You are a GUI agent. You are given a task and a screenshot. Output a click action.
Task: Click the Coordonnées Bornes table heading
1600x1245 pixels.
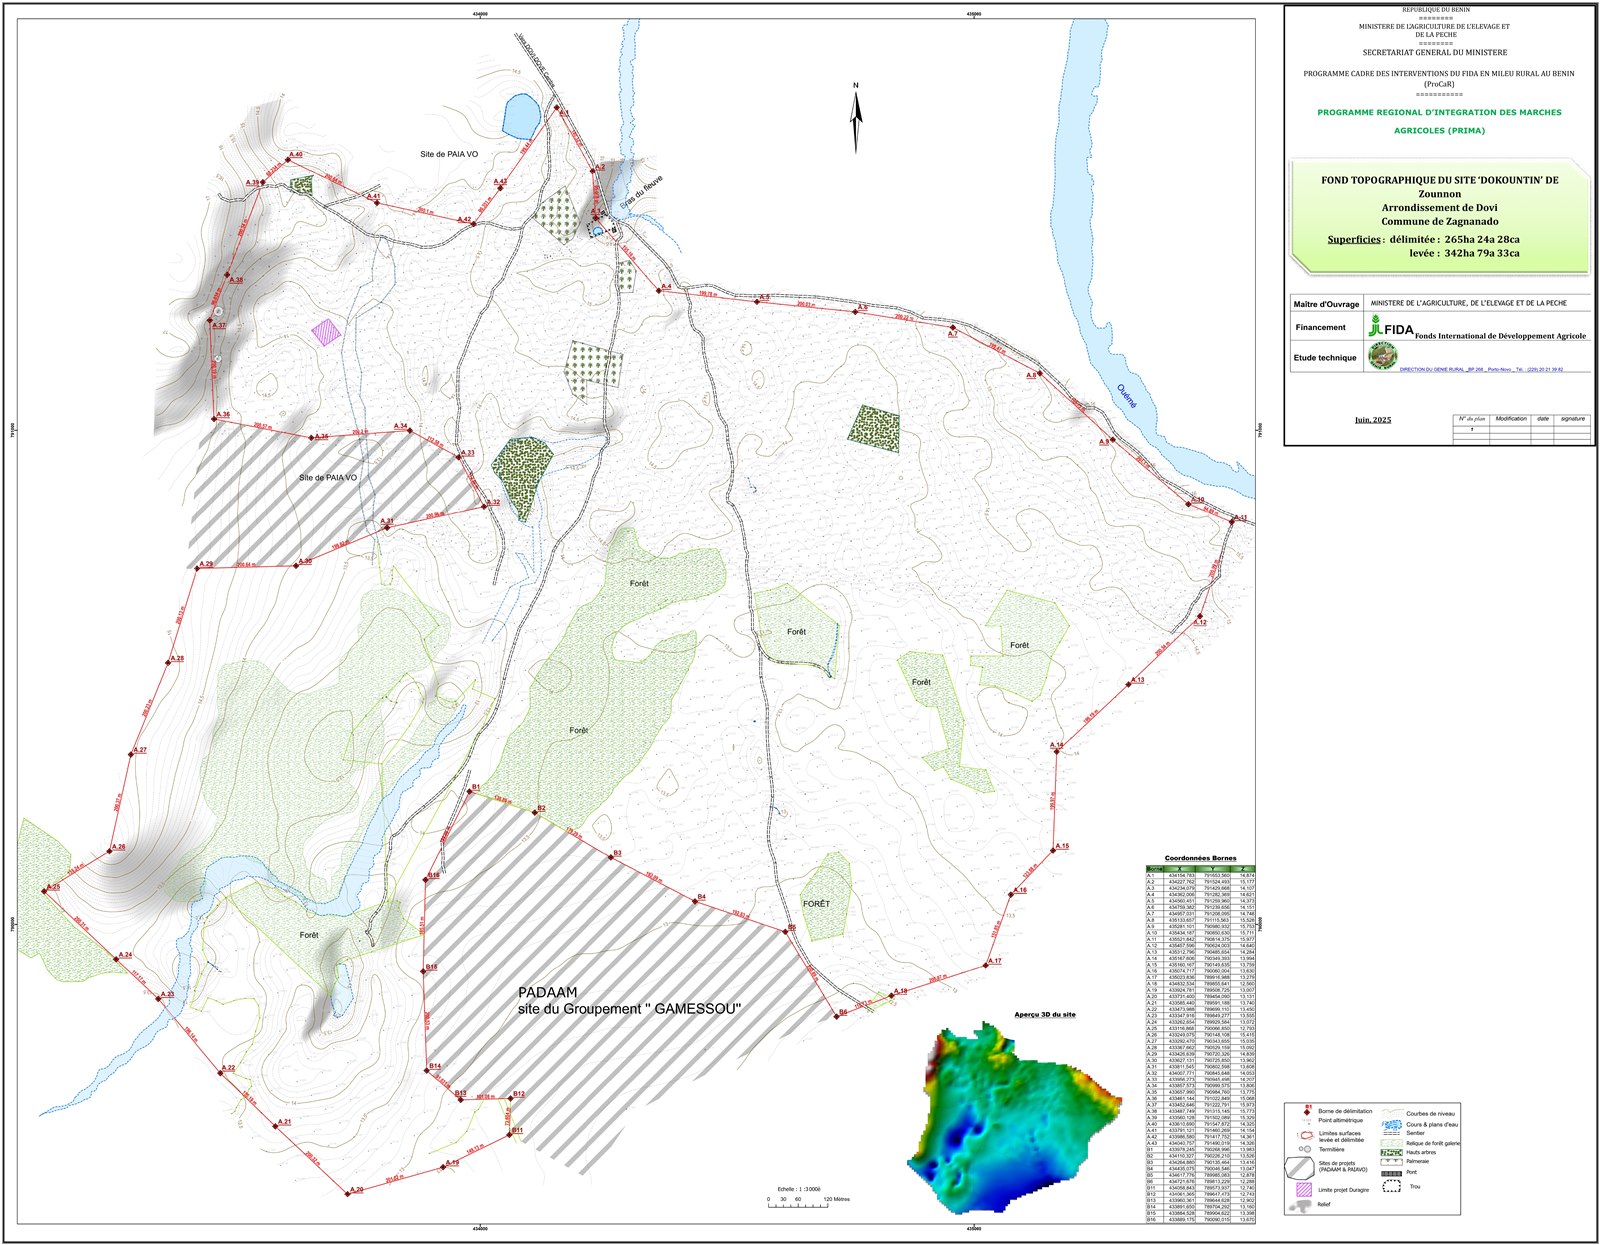click(1200, 858)
